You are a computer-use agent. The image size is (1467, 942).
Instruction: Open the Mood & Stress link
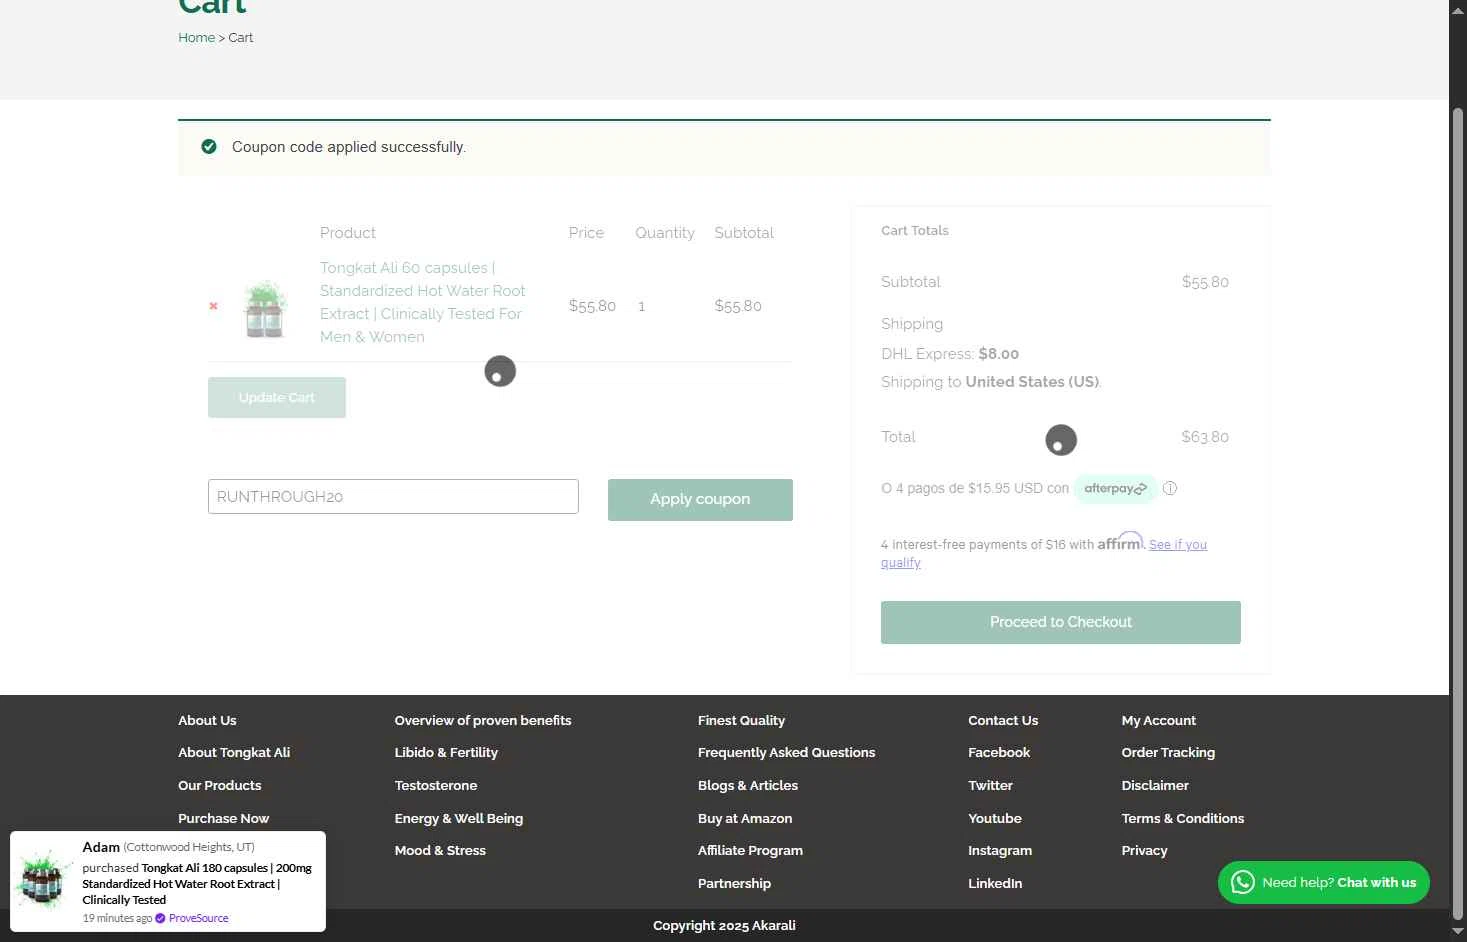(x=440, y=850)
